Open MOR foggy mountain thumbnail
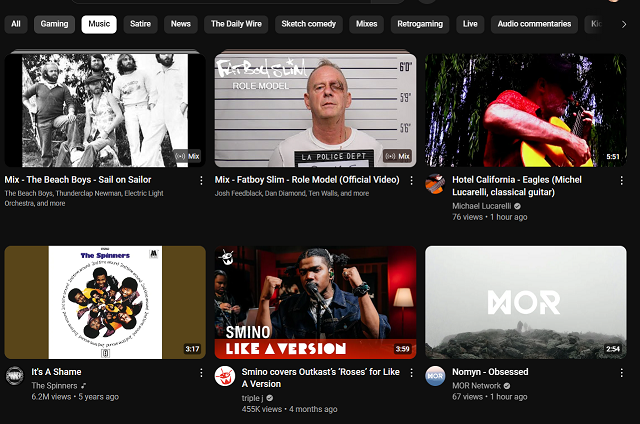 click(x=526, y=302)
